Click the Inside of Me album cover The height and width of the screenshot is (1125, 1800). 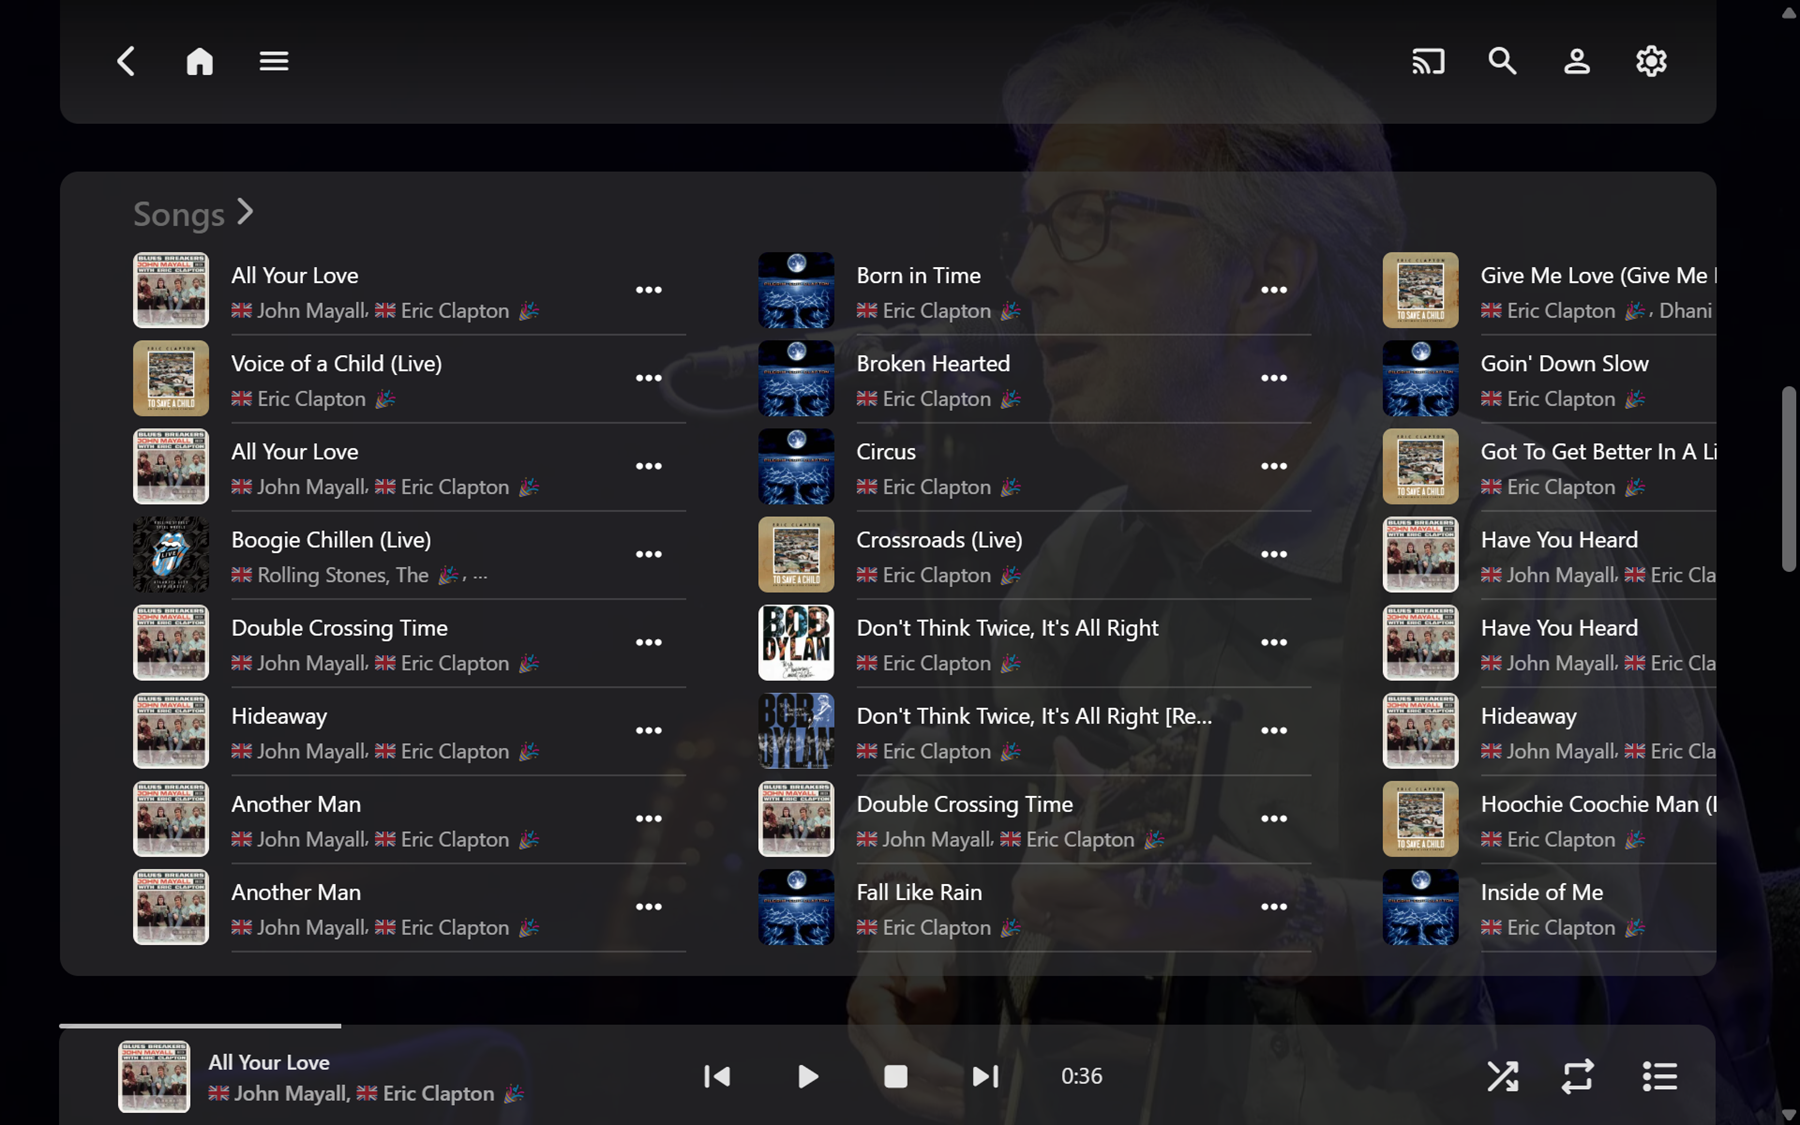click(x=1421, y=907)
